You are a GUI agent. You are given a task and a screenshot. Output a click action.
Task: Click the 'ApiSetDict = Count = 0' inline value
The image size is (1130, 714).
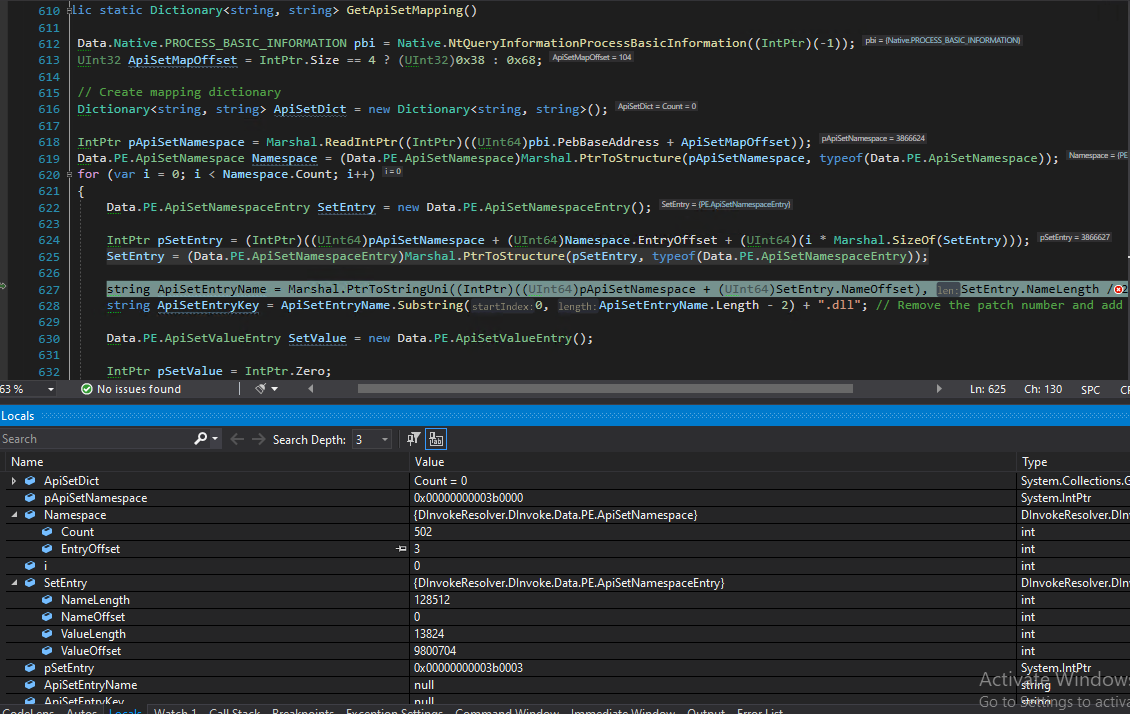click(657, 107)
